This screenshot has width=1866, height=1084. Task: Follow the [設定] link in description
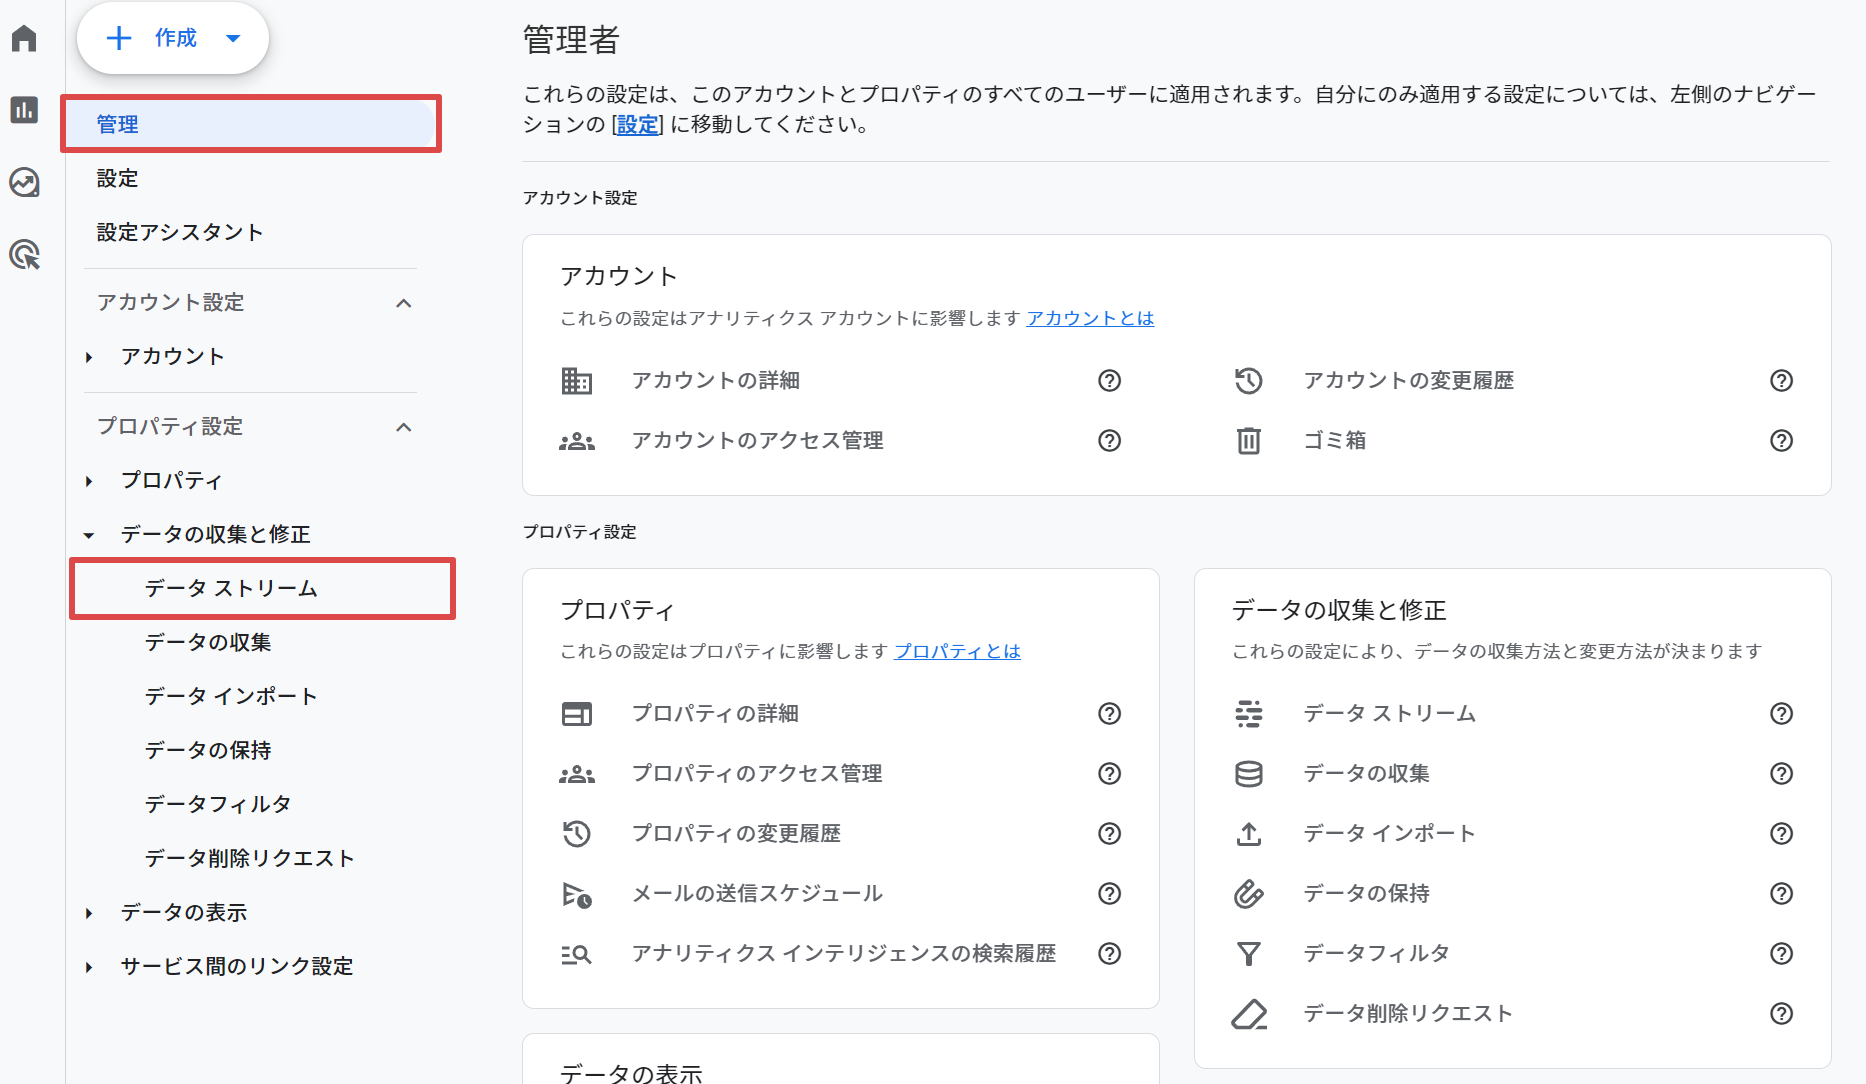637,124
